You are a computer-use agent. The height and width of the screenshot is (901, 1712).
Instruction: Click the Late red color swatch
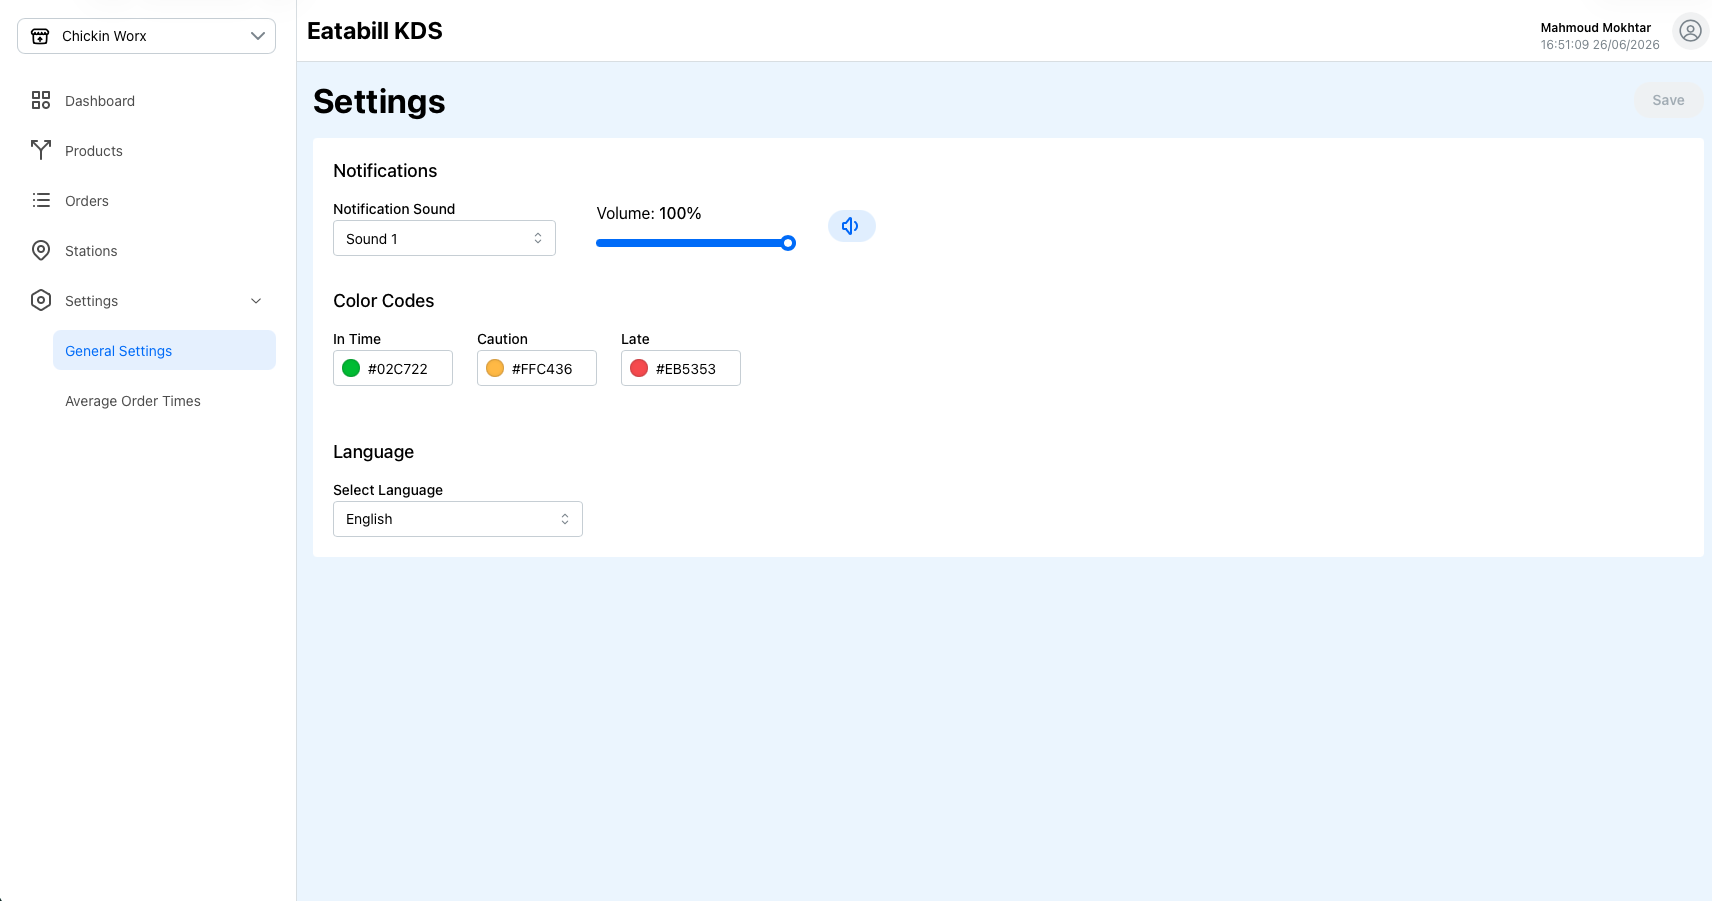click(639, 368)
